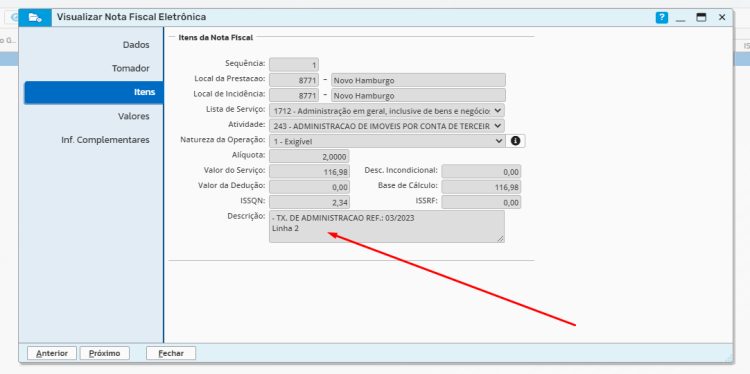Close the Visualizar Nota Fiscal Eletrônica dialog
This screenshot has height=374, width=750.
tap(722, 18)
